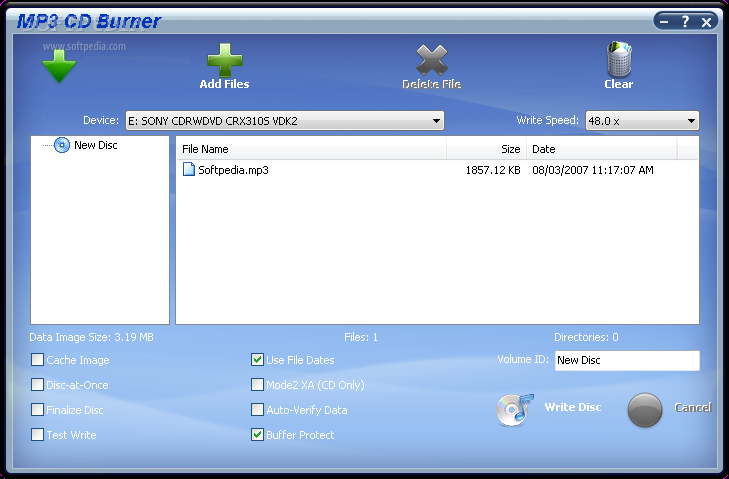This screenshot has width=729, height=479.
Task: Sort by the Date column header
Action: tap(602, 149)
